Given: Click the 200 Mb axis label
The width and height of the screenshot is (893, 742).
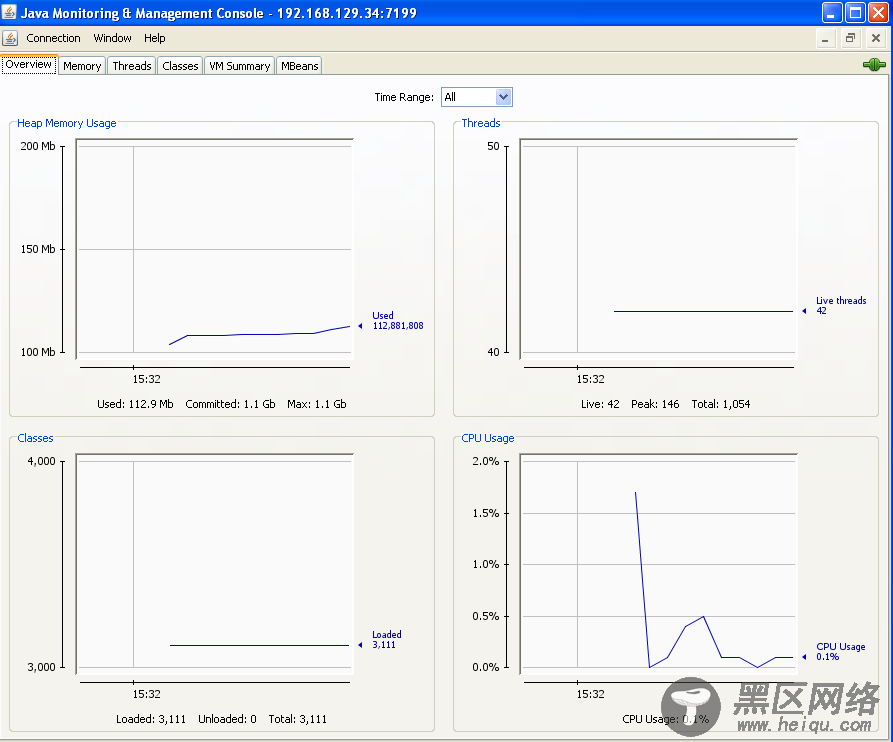Looking at the screenshot, I should [x=38, y=146].
